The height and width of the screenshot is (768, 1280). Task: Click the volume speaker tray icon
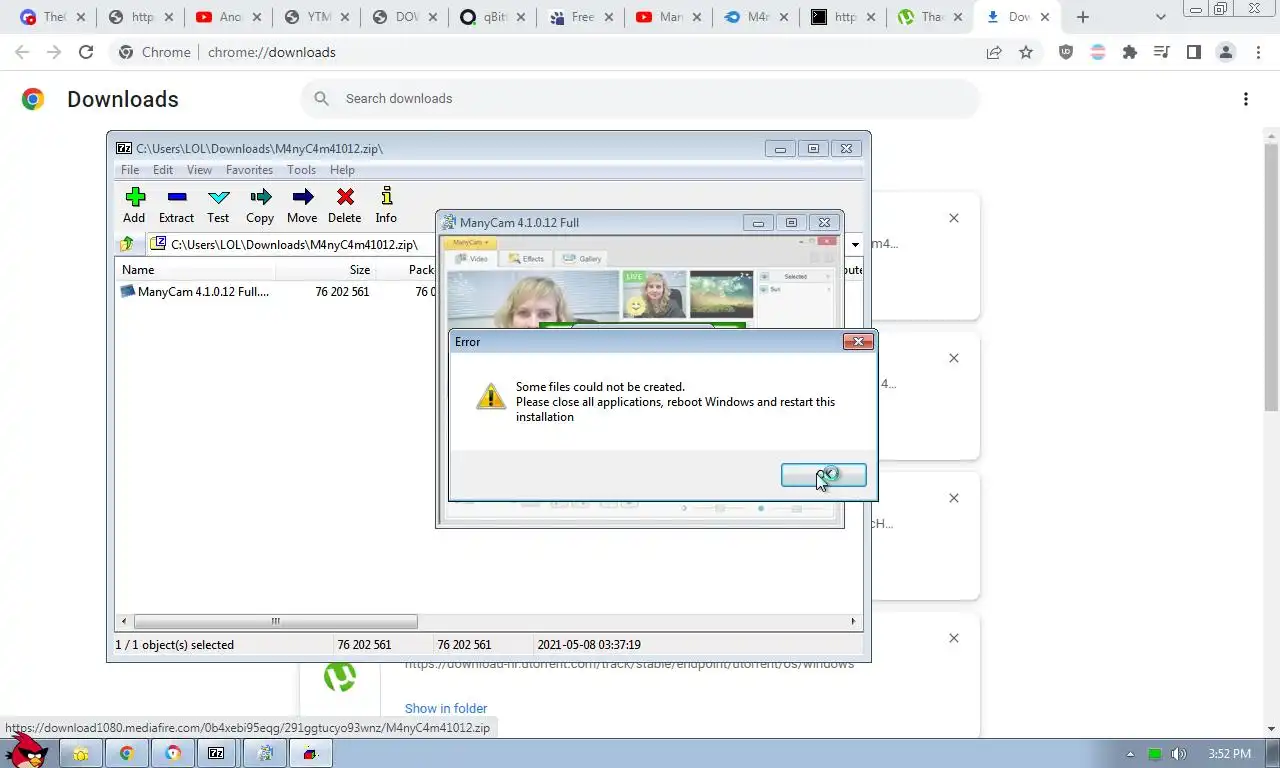[x=1179, y=754]
